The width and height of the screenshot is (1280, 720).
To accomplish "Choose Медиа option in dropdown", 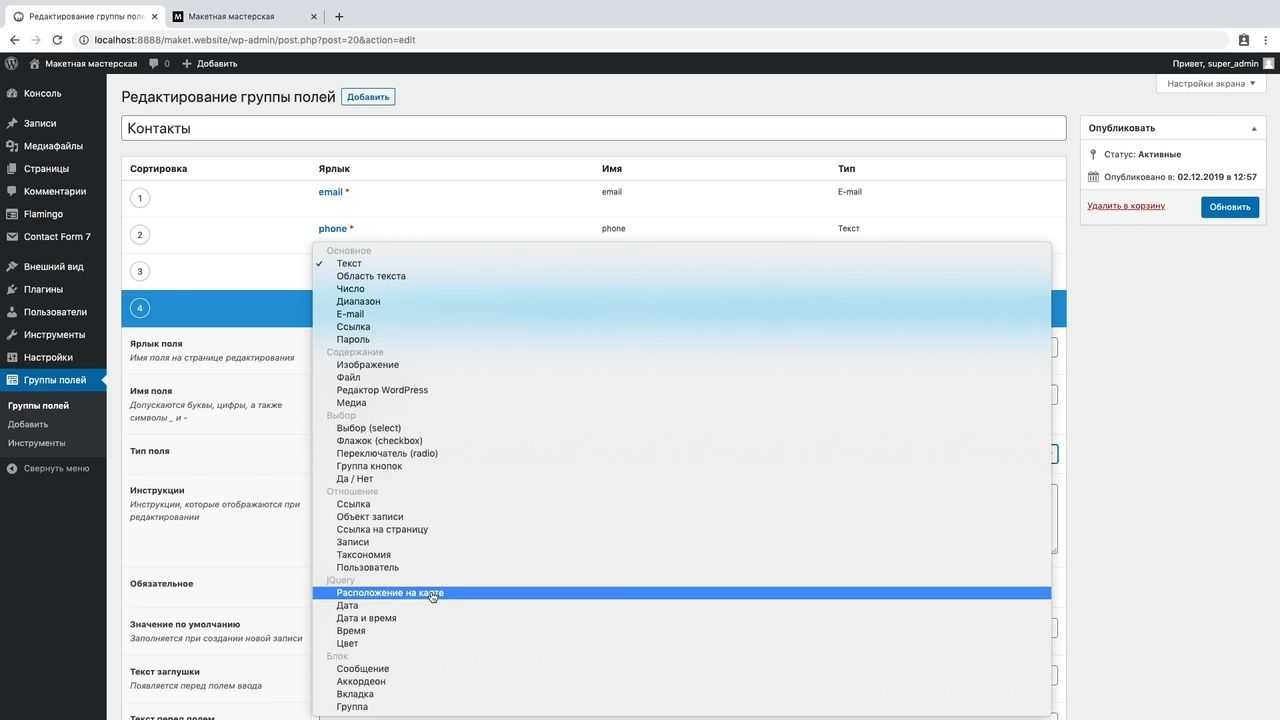I will [x=682, y=403].
